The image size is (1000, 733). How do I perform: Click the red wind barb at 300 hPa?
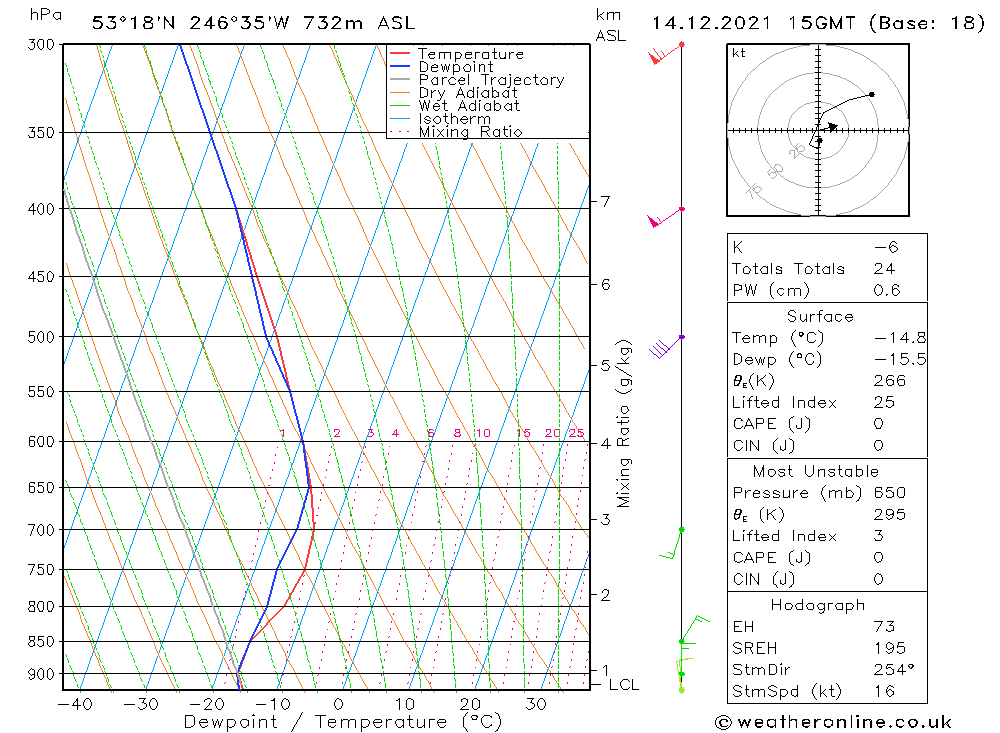tap(665, 54)
